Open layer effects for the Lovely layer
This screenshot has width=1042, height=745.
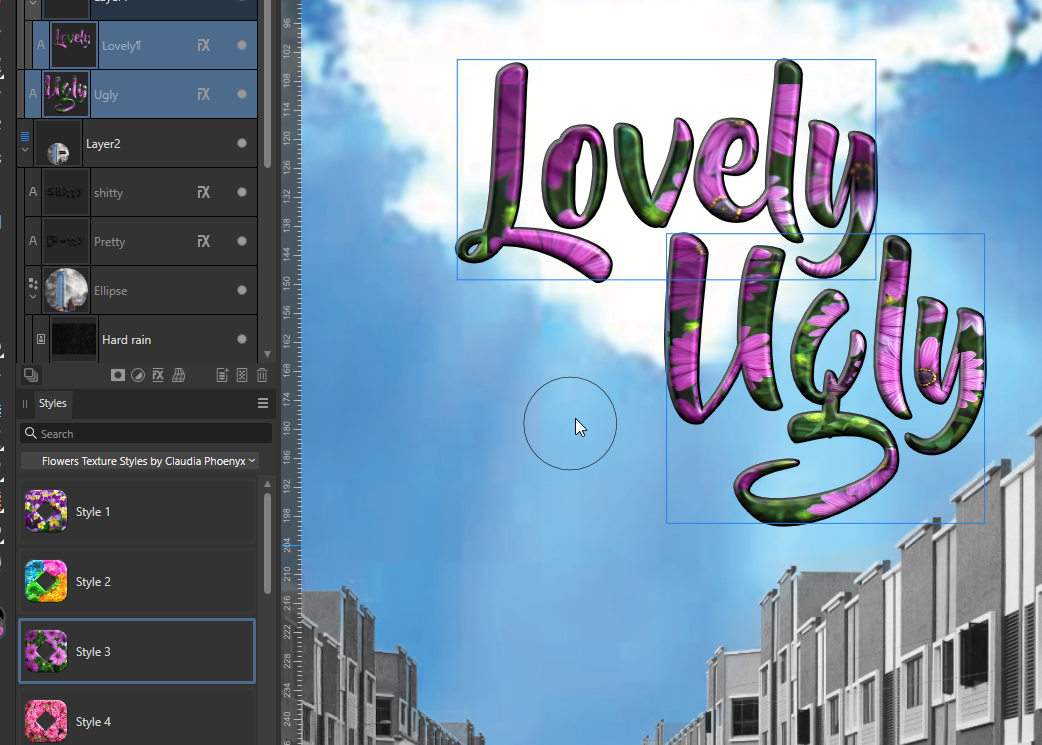[203, 45]
